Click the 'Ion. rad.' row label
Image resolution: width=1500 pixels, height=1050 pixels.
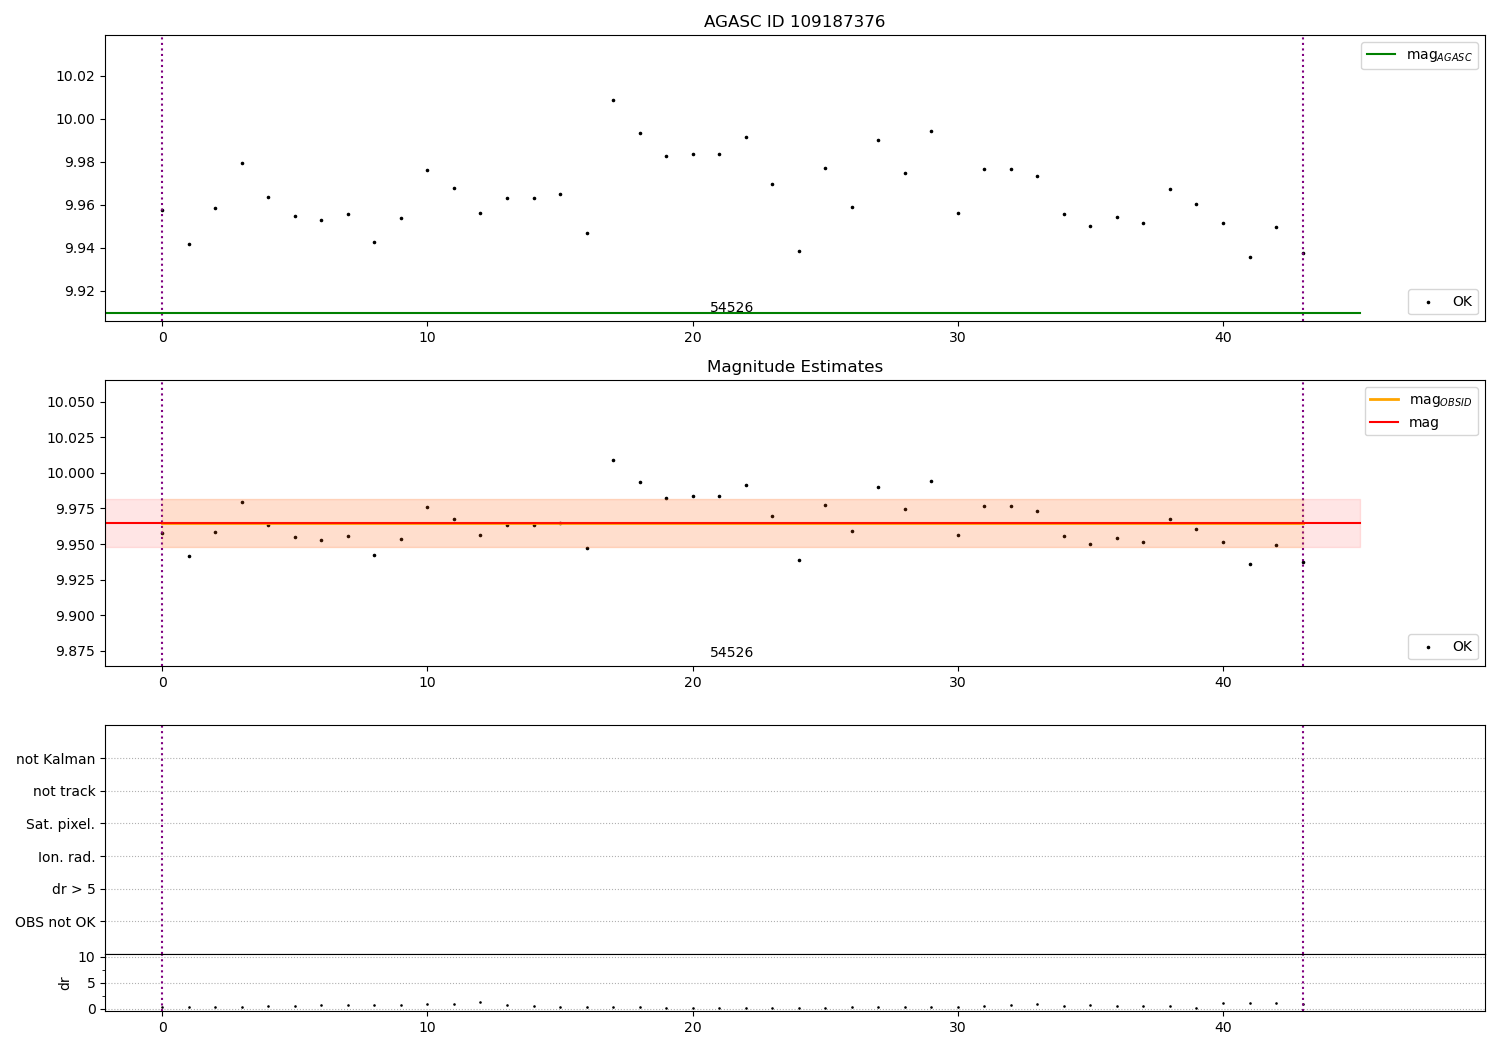[67, 857]
